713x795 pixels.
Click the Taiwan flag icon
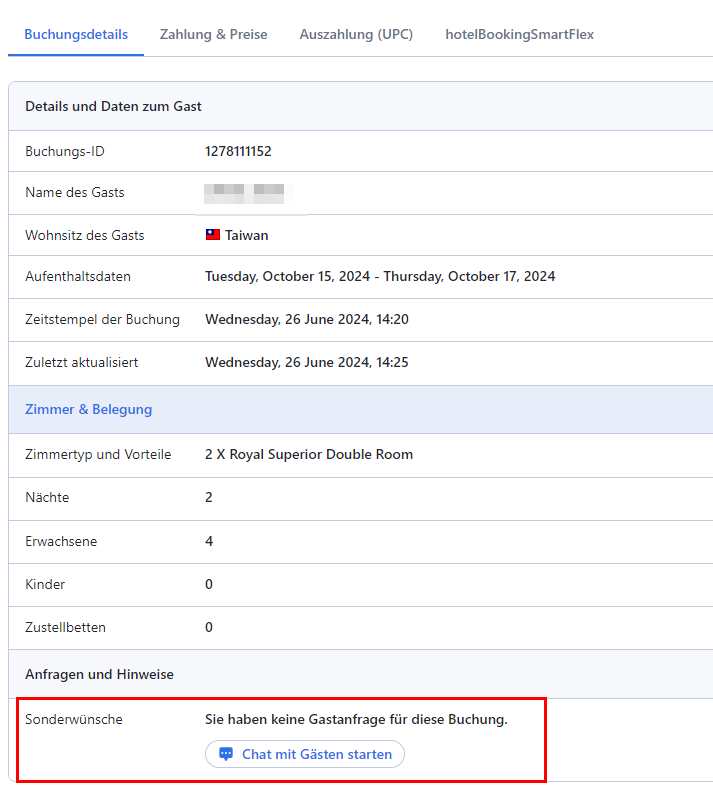tap(213, 235)
